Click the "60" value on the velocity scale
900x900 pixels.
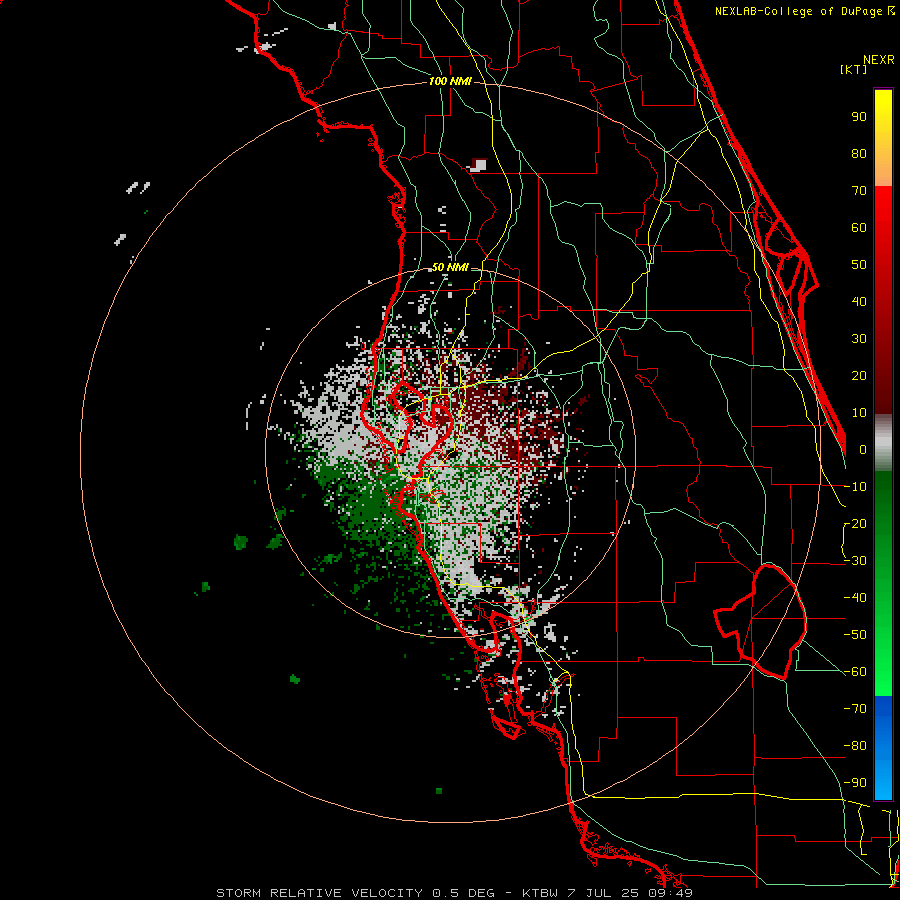pos(859,228)
